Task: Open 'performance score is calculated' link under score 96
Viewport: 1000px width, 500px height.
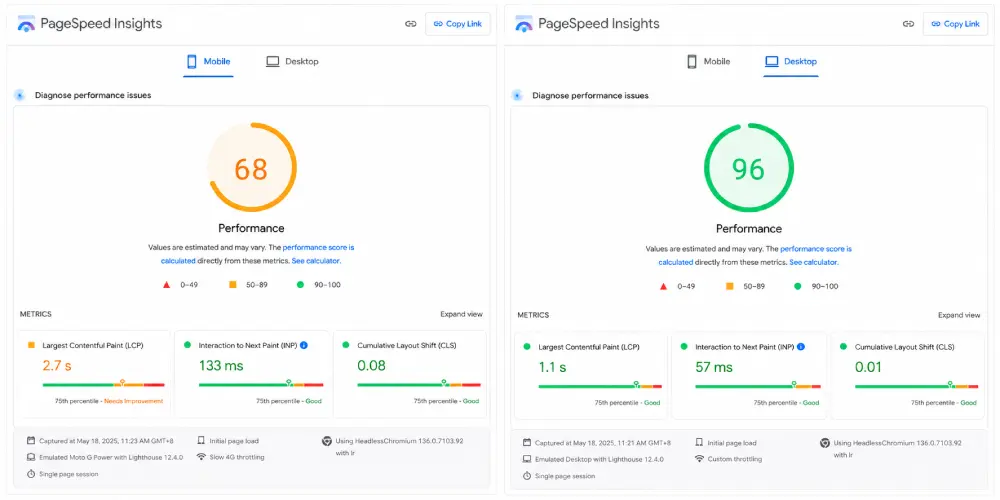Action: [755, 255]
